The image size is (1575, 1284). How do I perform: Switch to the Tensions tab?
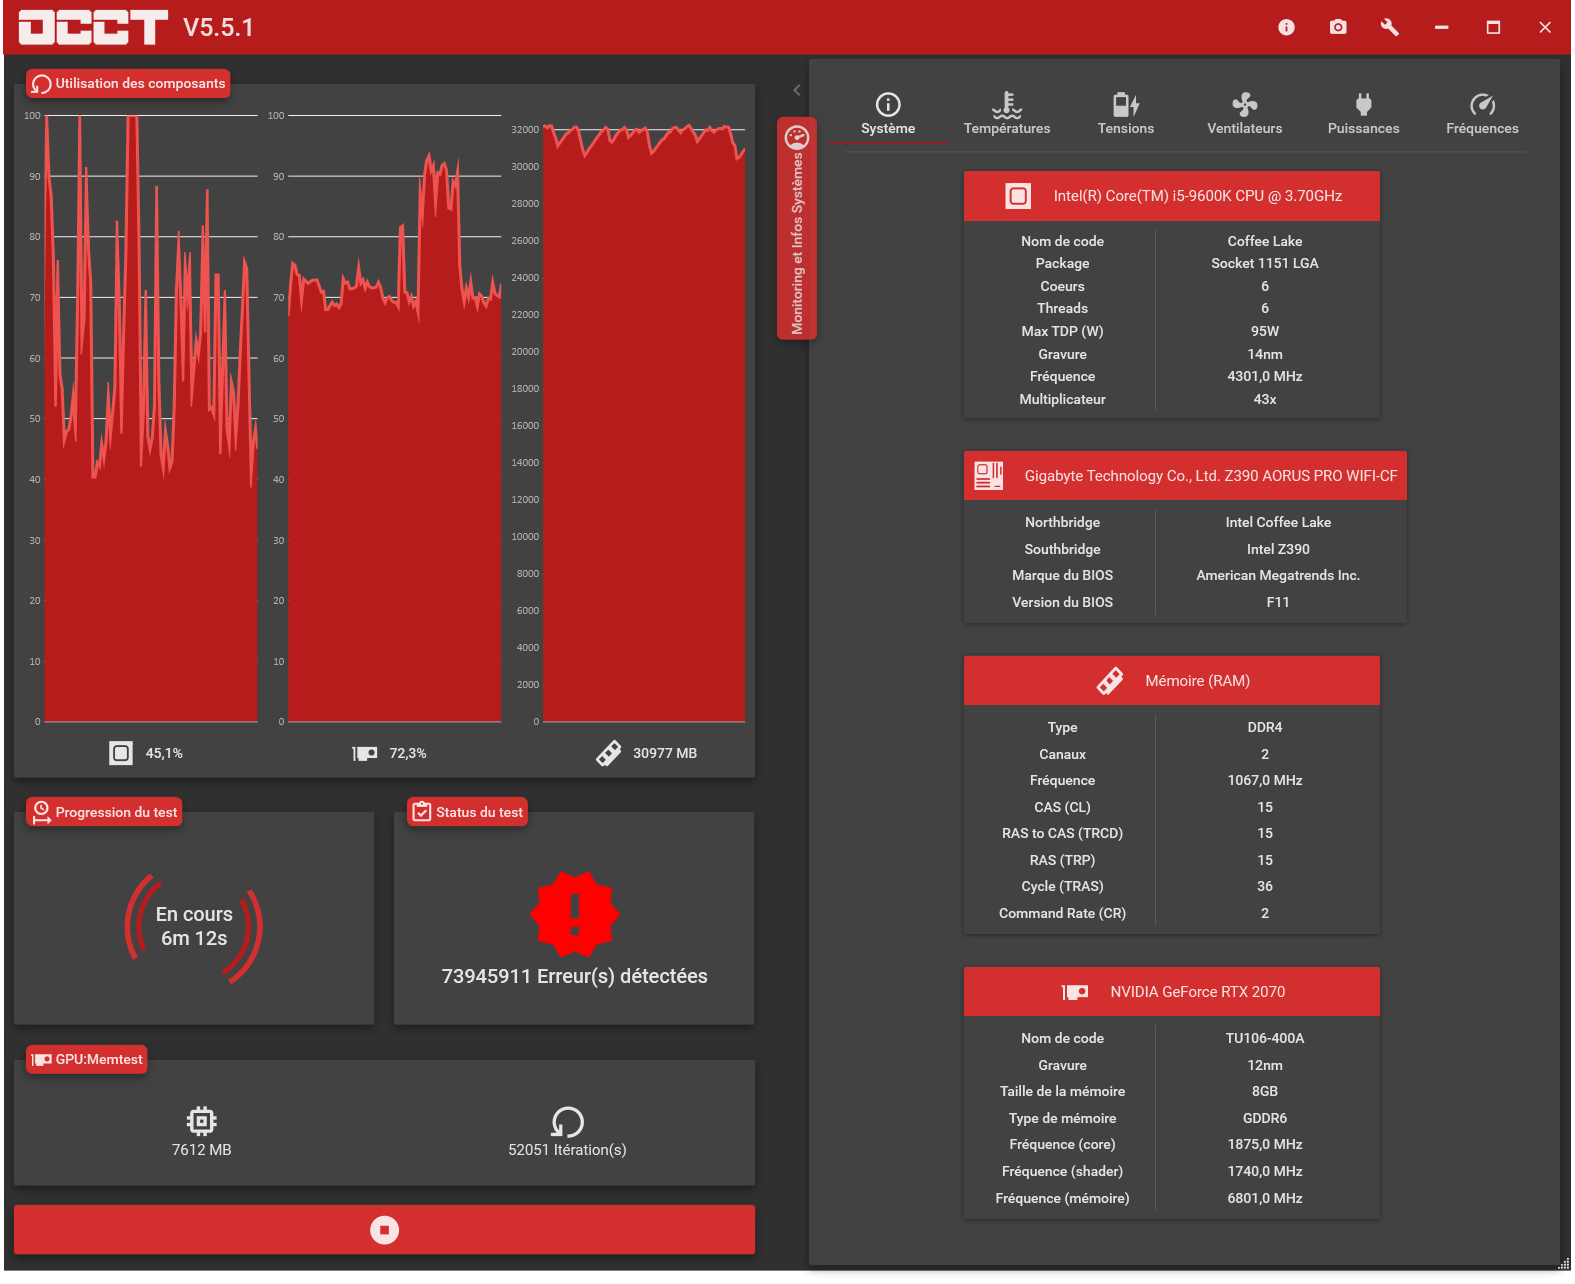(1126, 114)
